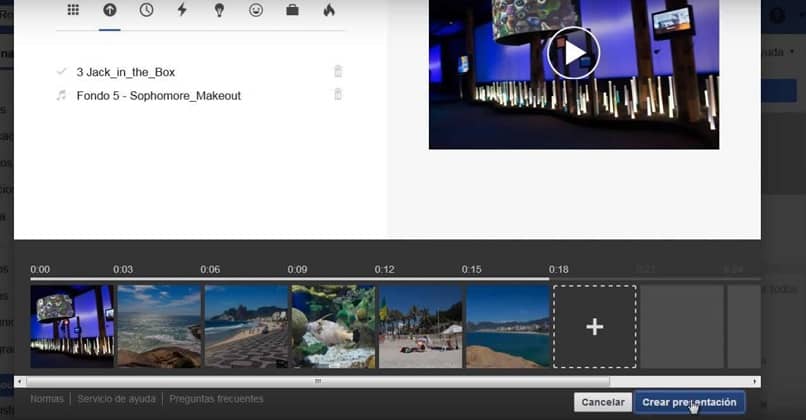Click the 0:09 timeline marker
The image size is (806, 420).
point(298,269)
